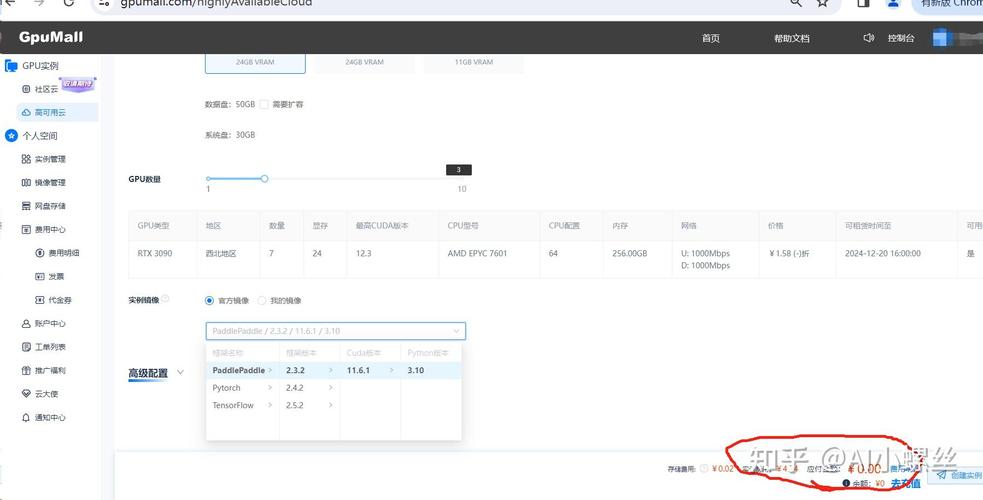Click the announcement speaker icon in header

tap(868, 38)
